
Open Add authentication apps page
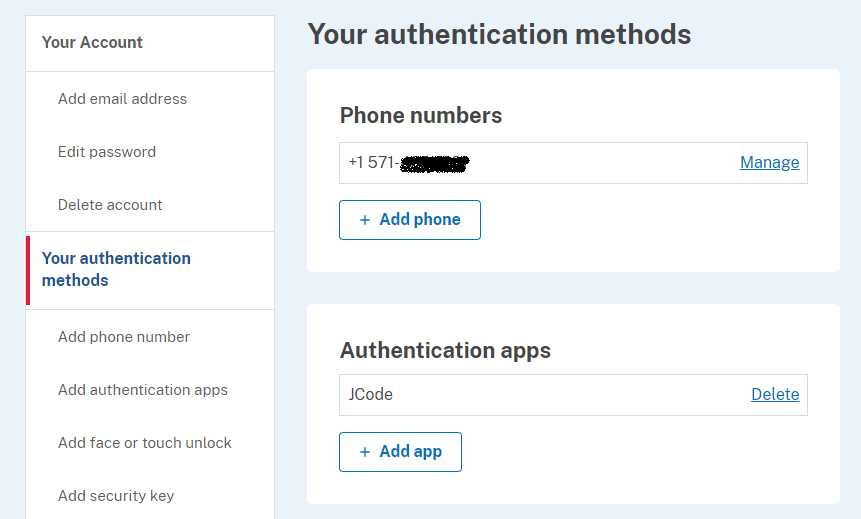click(143, 390)
